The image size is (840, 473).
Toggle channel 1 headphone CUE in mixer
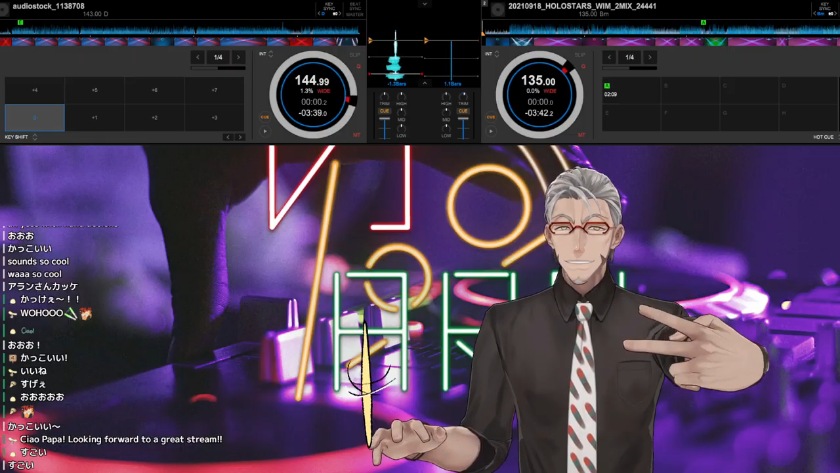point(384,111)
